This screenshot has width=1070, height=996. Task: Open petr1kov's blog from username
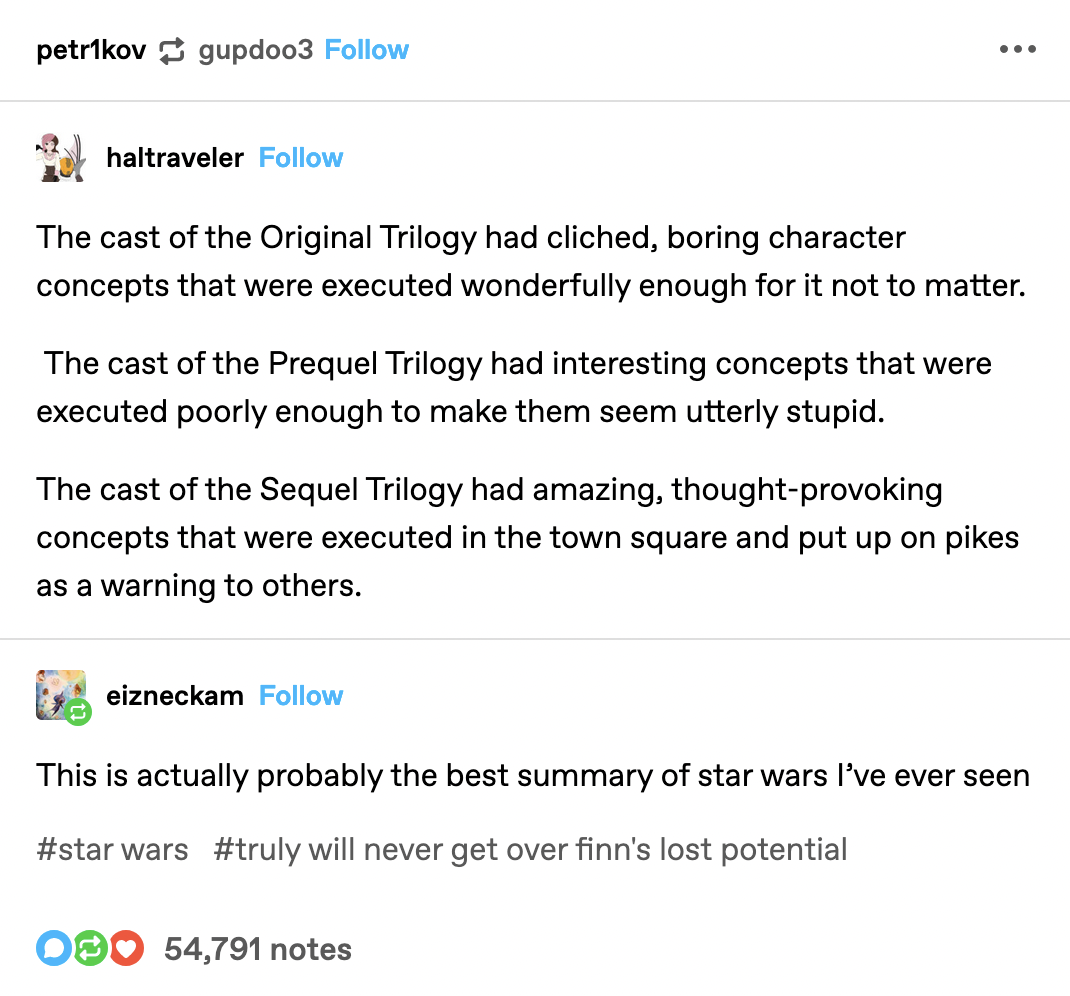click(x=91, y=50)
